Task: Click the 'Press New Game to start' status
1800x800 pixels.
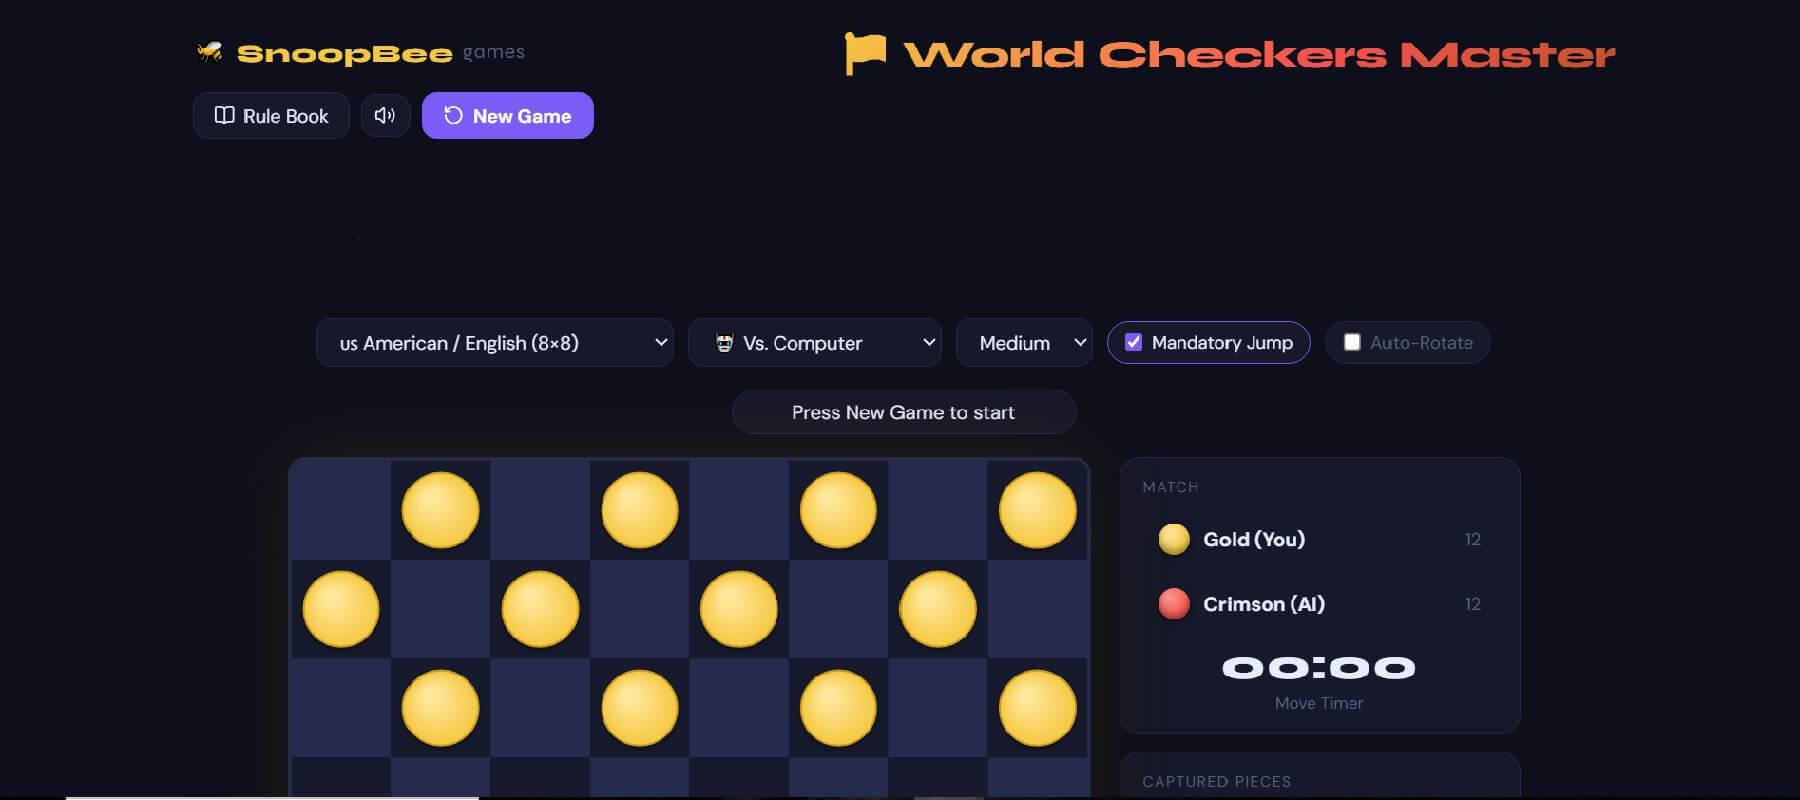Action: tap(904, 412)
